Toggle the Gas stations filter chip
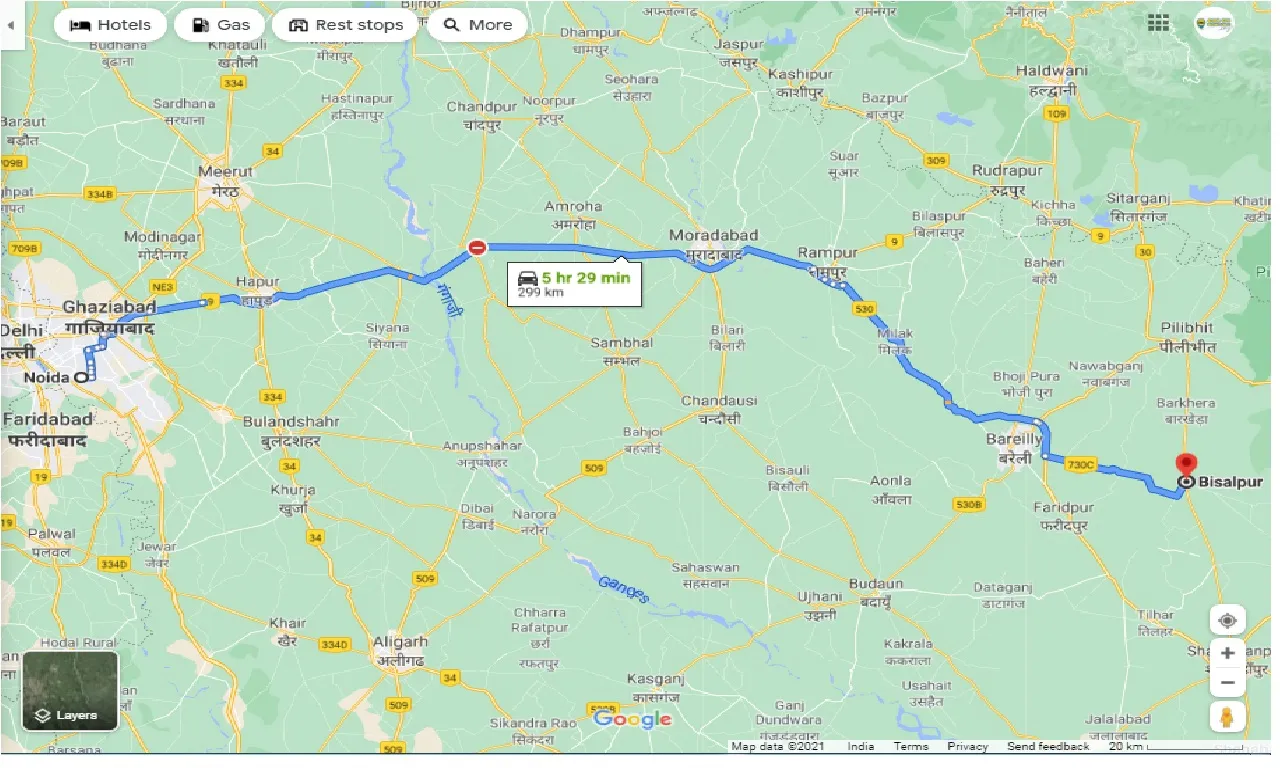Screen dimensions: 1280x768 220,25
